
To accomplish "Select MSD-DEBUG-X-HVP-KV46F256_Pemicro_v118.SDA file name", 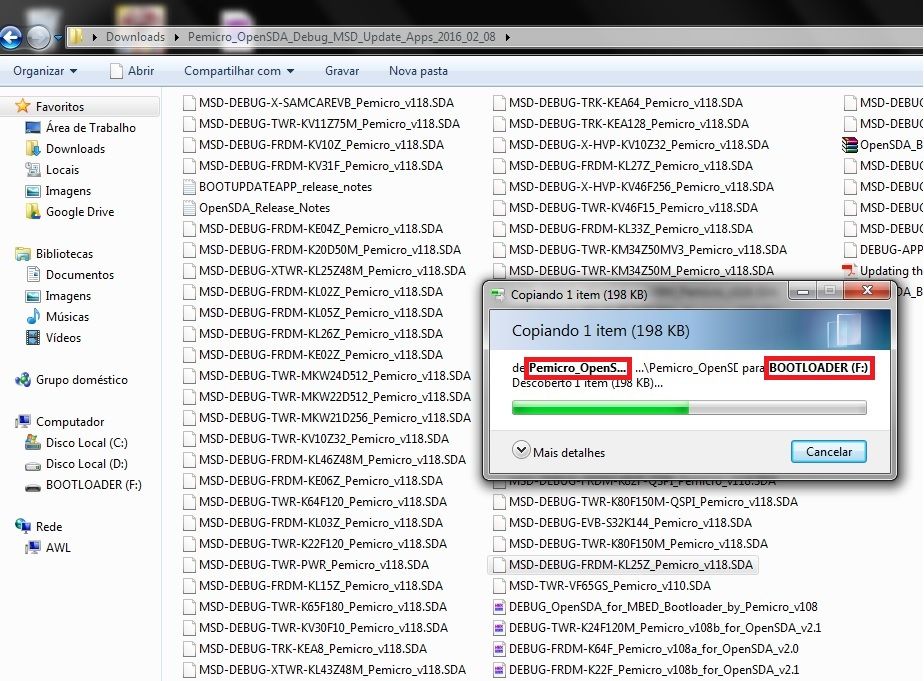I will 641,187.
